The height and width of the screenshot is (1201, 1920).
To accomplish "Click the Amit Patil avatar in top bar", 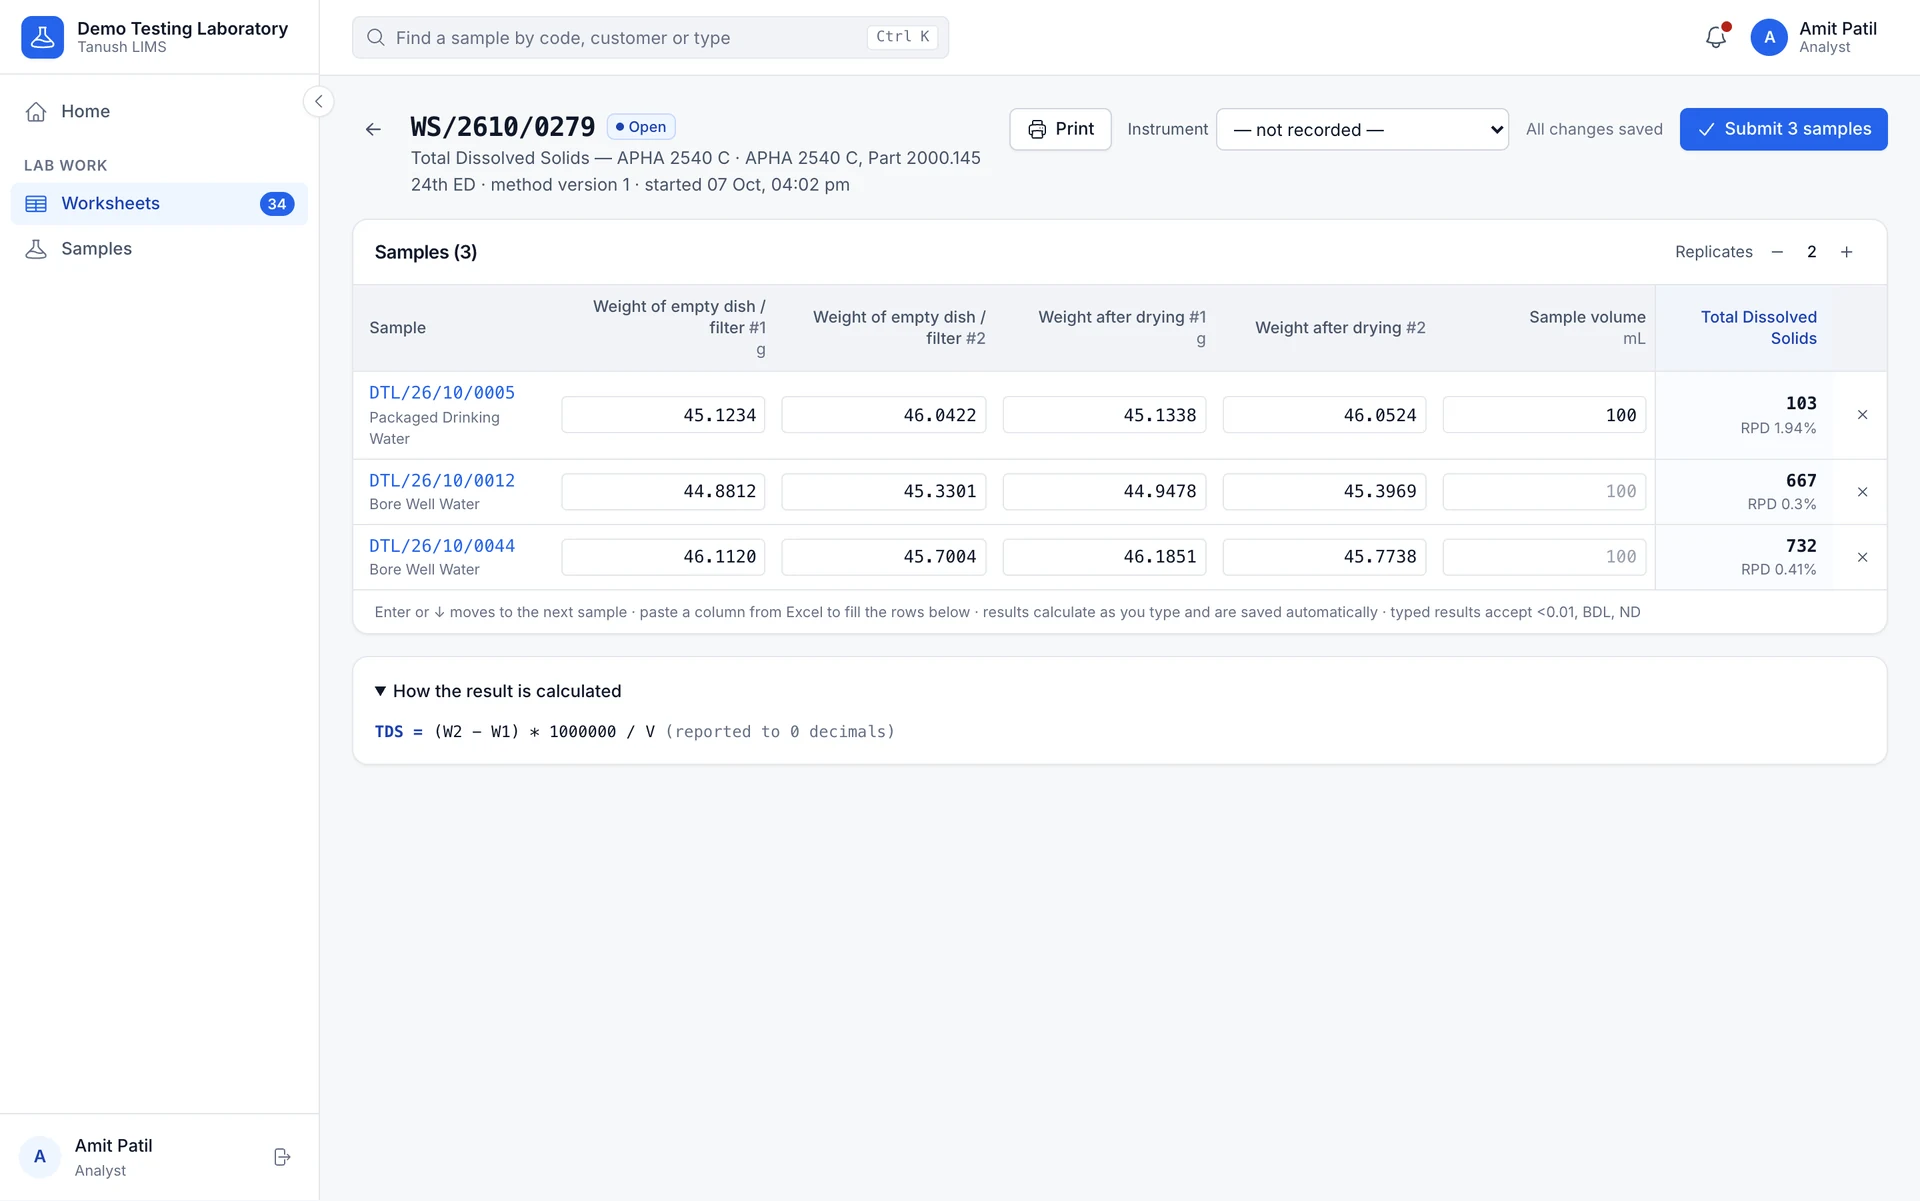I will (x=1769, y=37).
